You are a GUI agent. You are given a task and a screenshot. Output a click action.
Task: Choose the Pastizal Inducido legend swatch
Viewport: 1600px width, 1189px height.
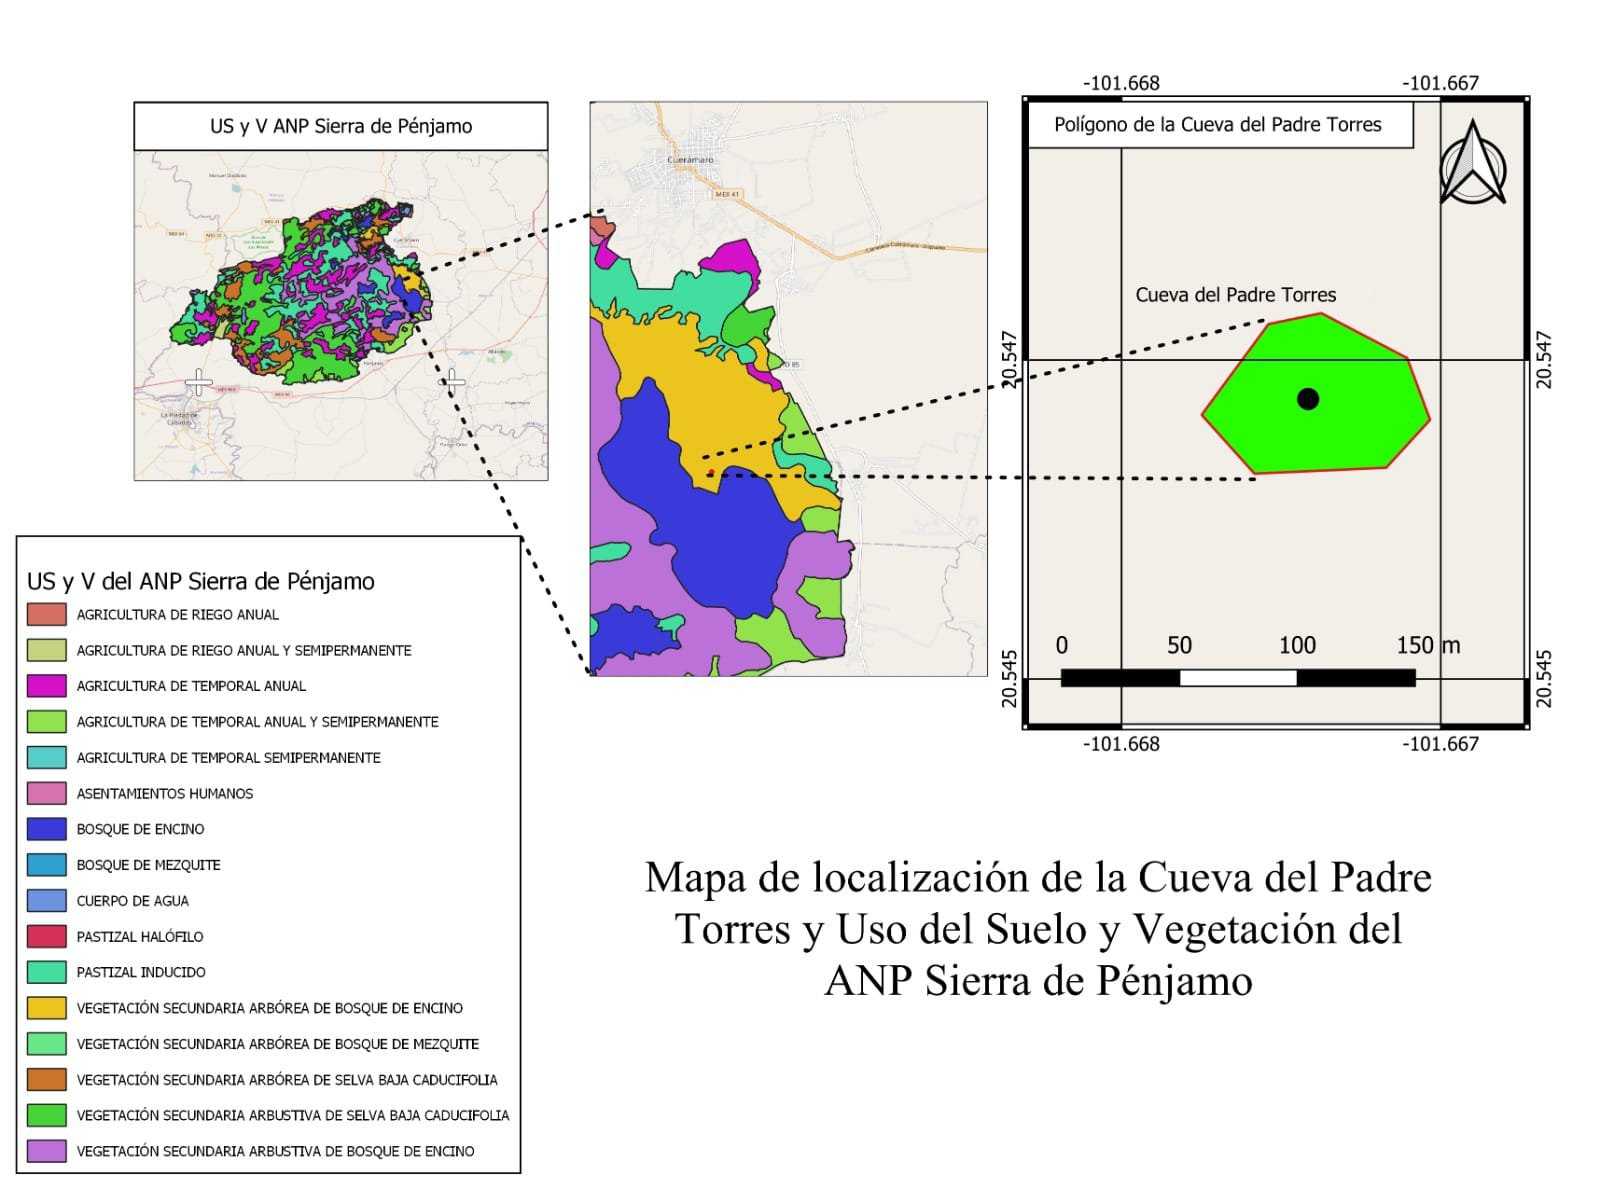[x=47, y=972]
